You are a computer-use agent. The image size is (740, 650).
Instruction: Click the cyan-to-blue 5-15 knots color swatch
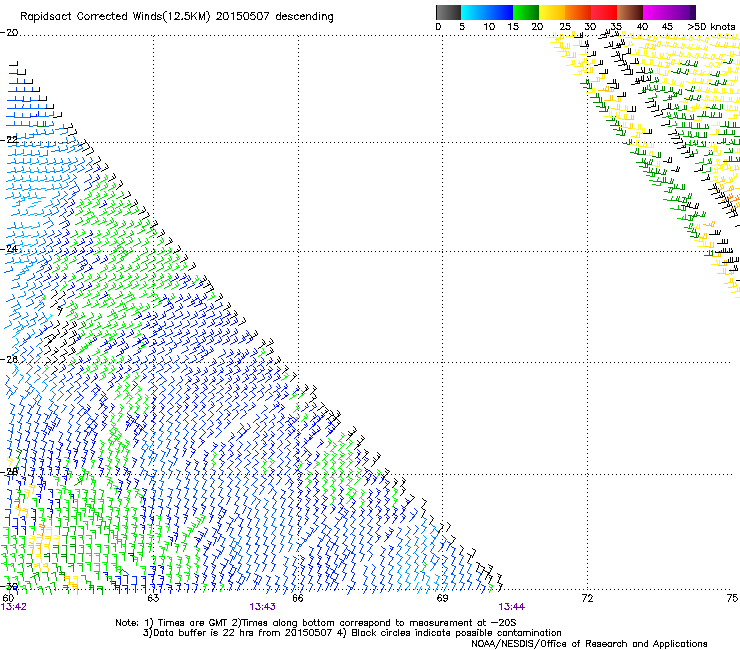tap(487, 12)
